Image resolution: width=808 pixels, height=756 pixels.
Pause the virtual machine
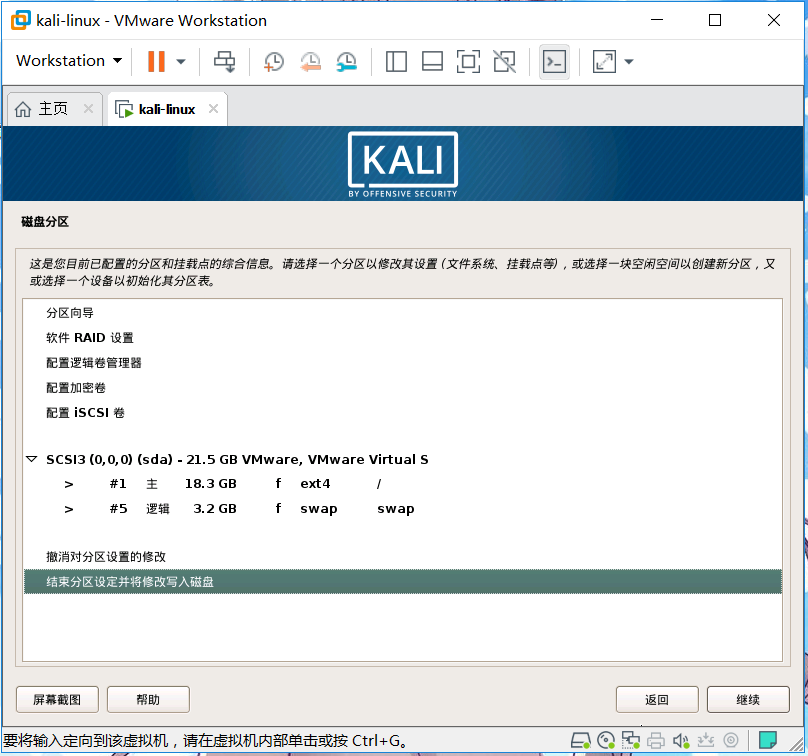tap(156, 61)
